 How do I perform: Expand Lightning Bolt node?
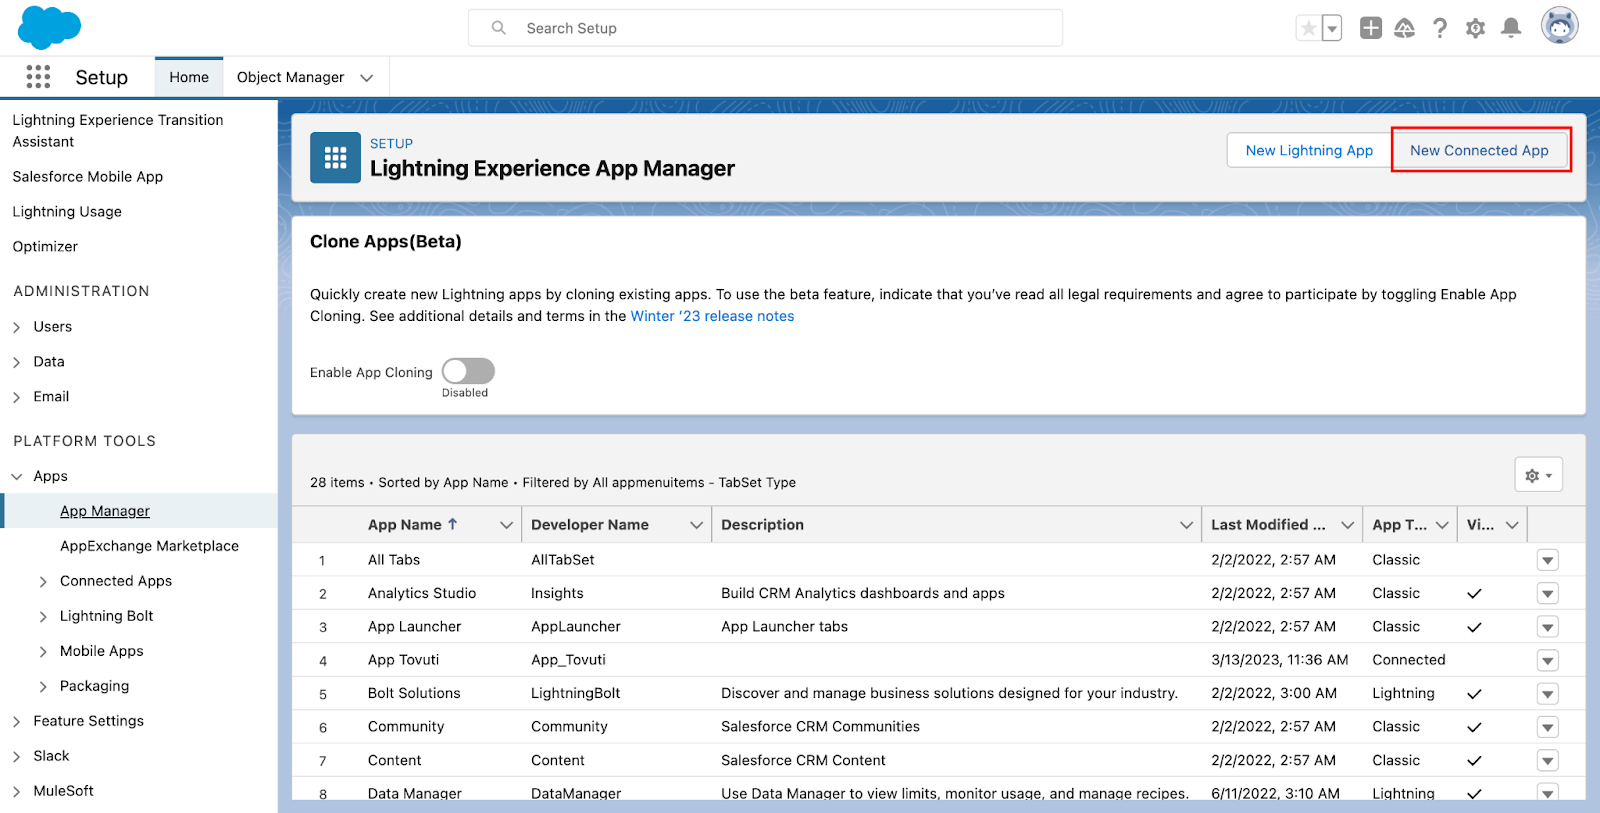(x=43, y=617)
